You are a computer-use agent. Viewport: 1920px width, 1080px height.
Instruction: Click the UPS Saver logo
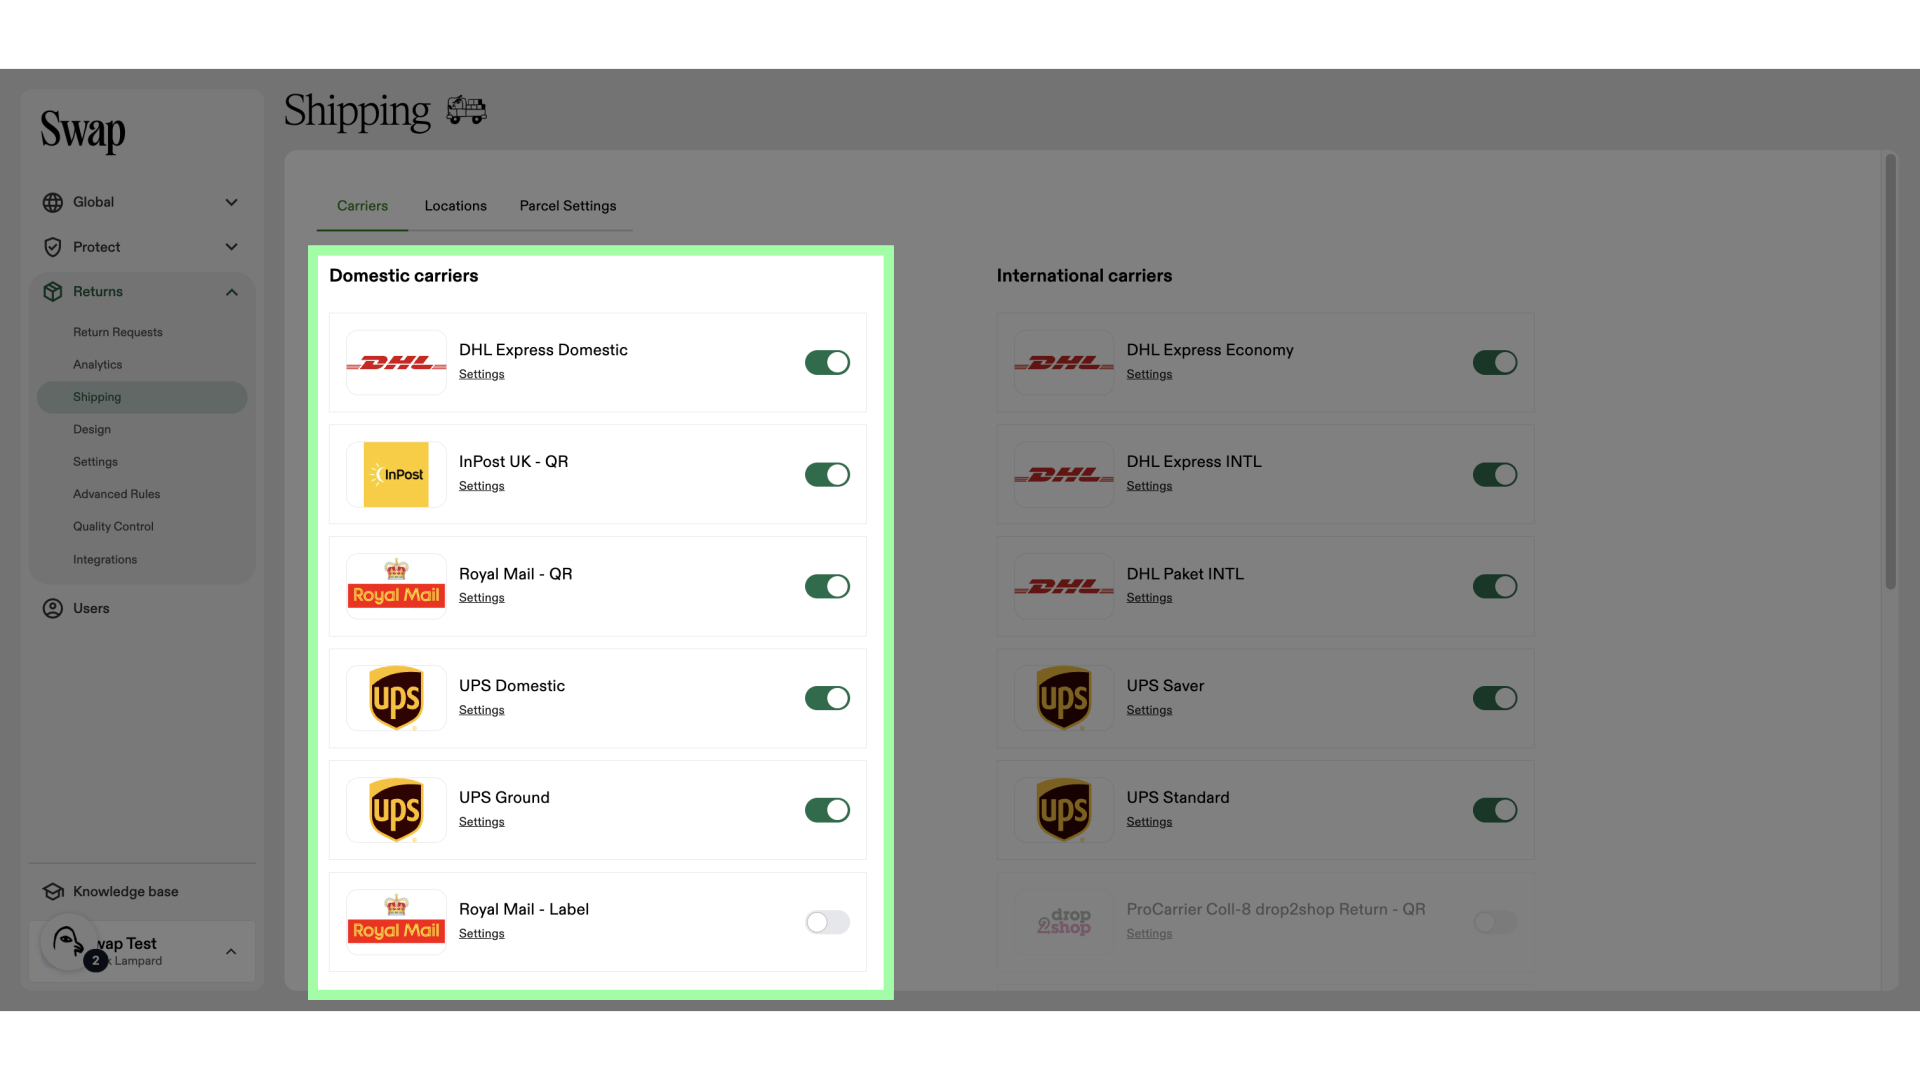pos(1064,698)
